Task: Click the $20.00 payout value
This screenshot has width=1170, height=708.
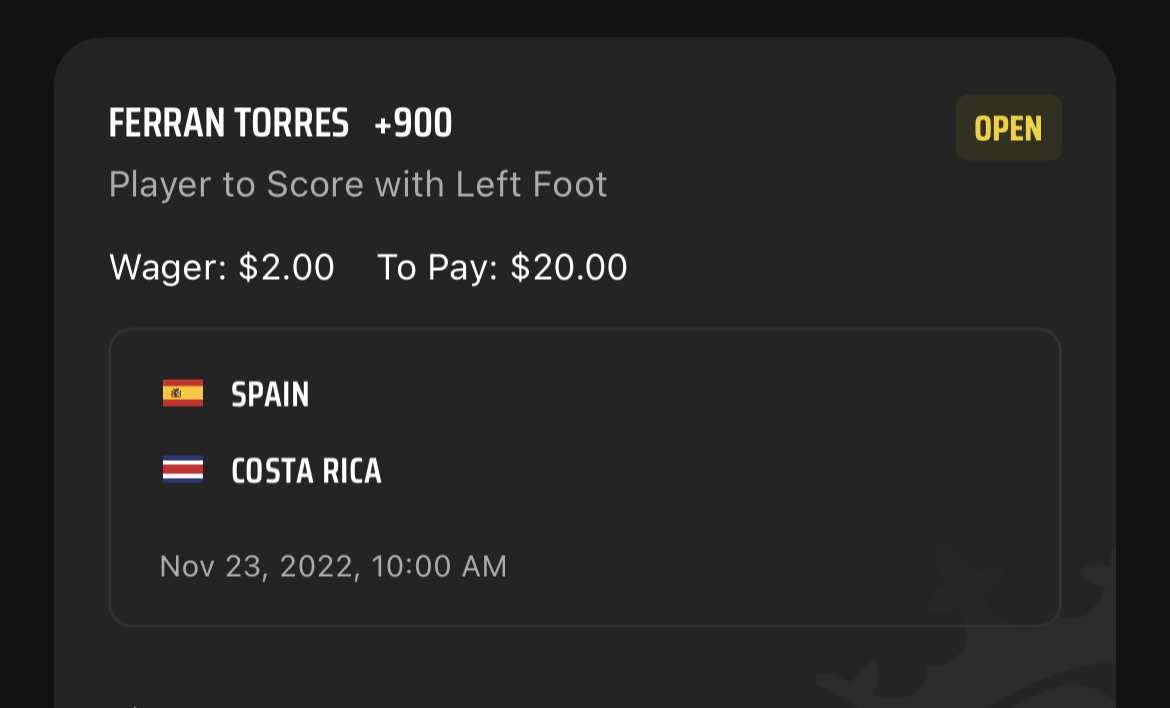Action: 569,267
